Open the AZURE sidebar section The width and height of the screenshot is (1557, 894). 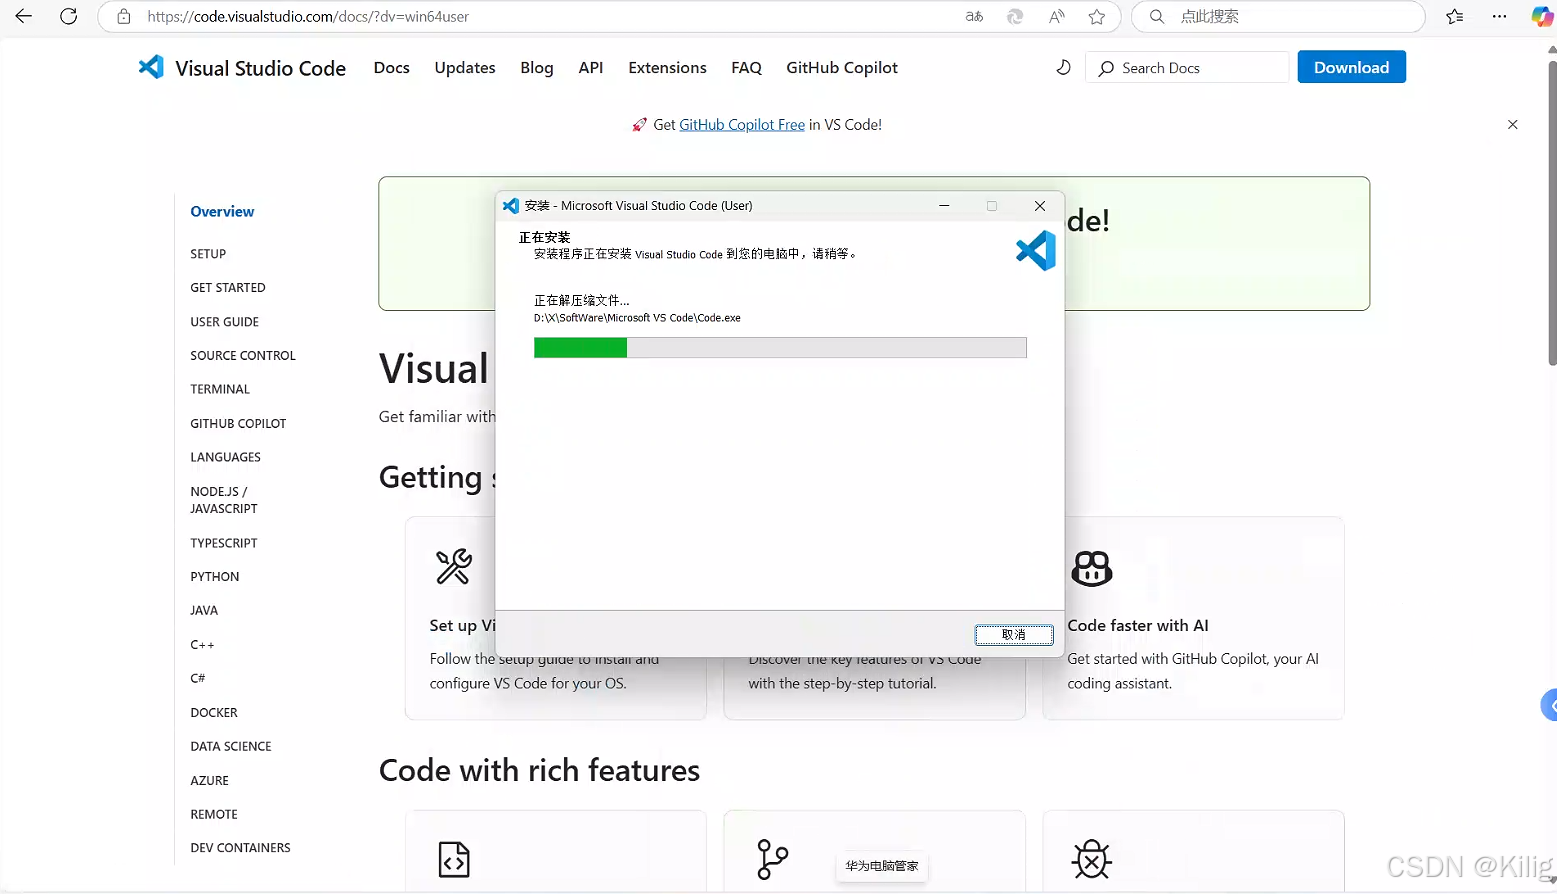[x=209, y=781]
